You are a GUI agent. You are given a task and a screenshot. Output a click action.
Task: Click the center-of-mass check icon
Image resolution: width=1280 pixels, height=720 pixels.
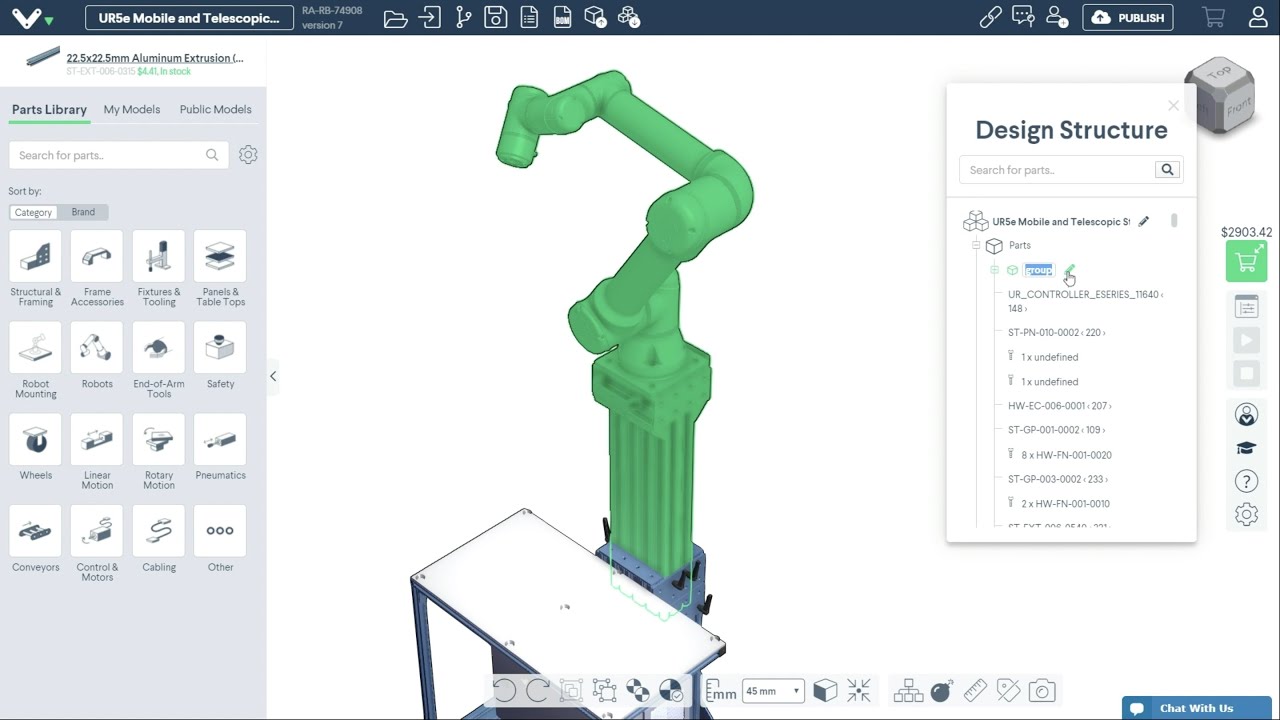(671, 690)
